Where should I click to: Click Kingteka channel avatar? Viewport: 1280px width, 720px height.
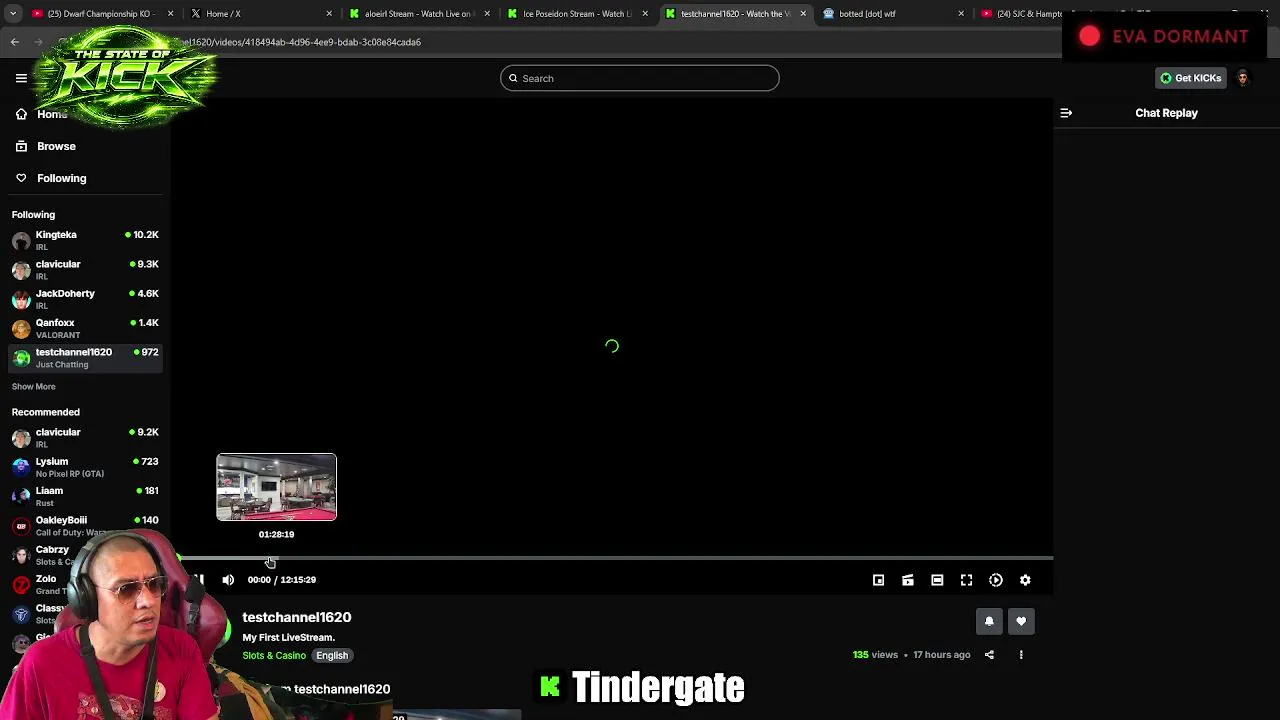21,240
